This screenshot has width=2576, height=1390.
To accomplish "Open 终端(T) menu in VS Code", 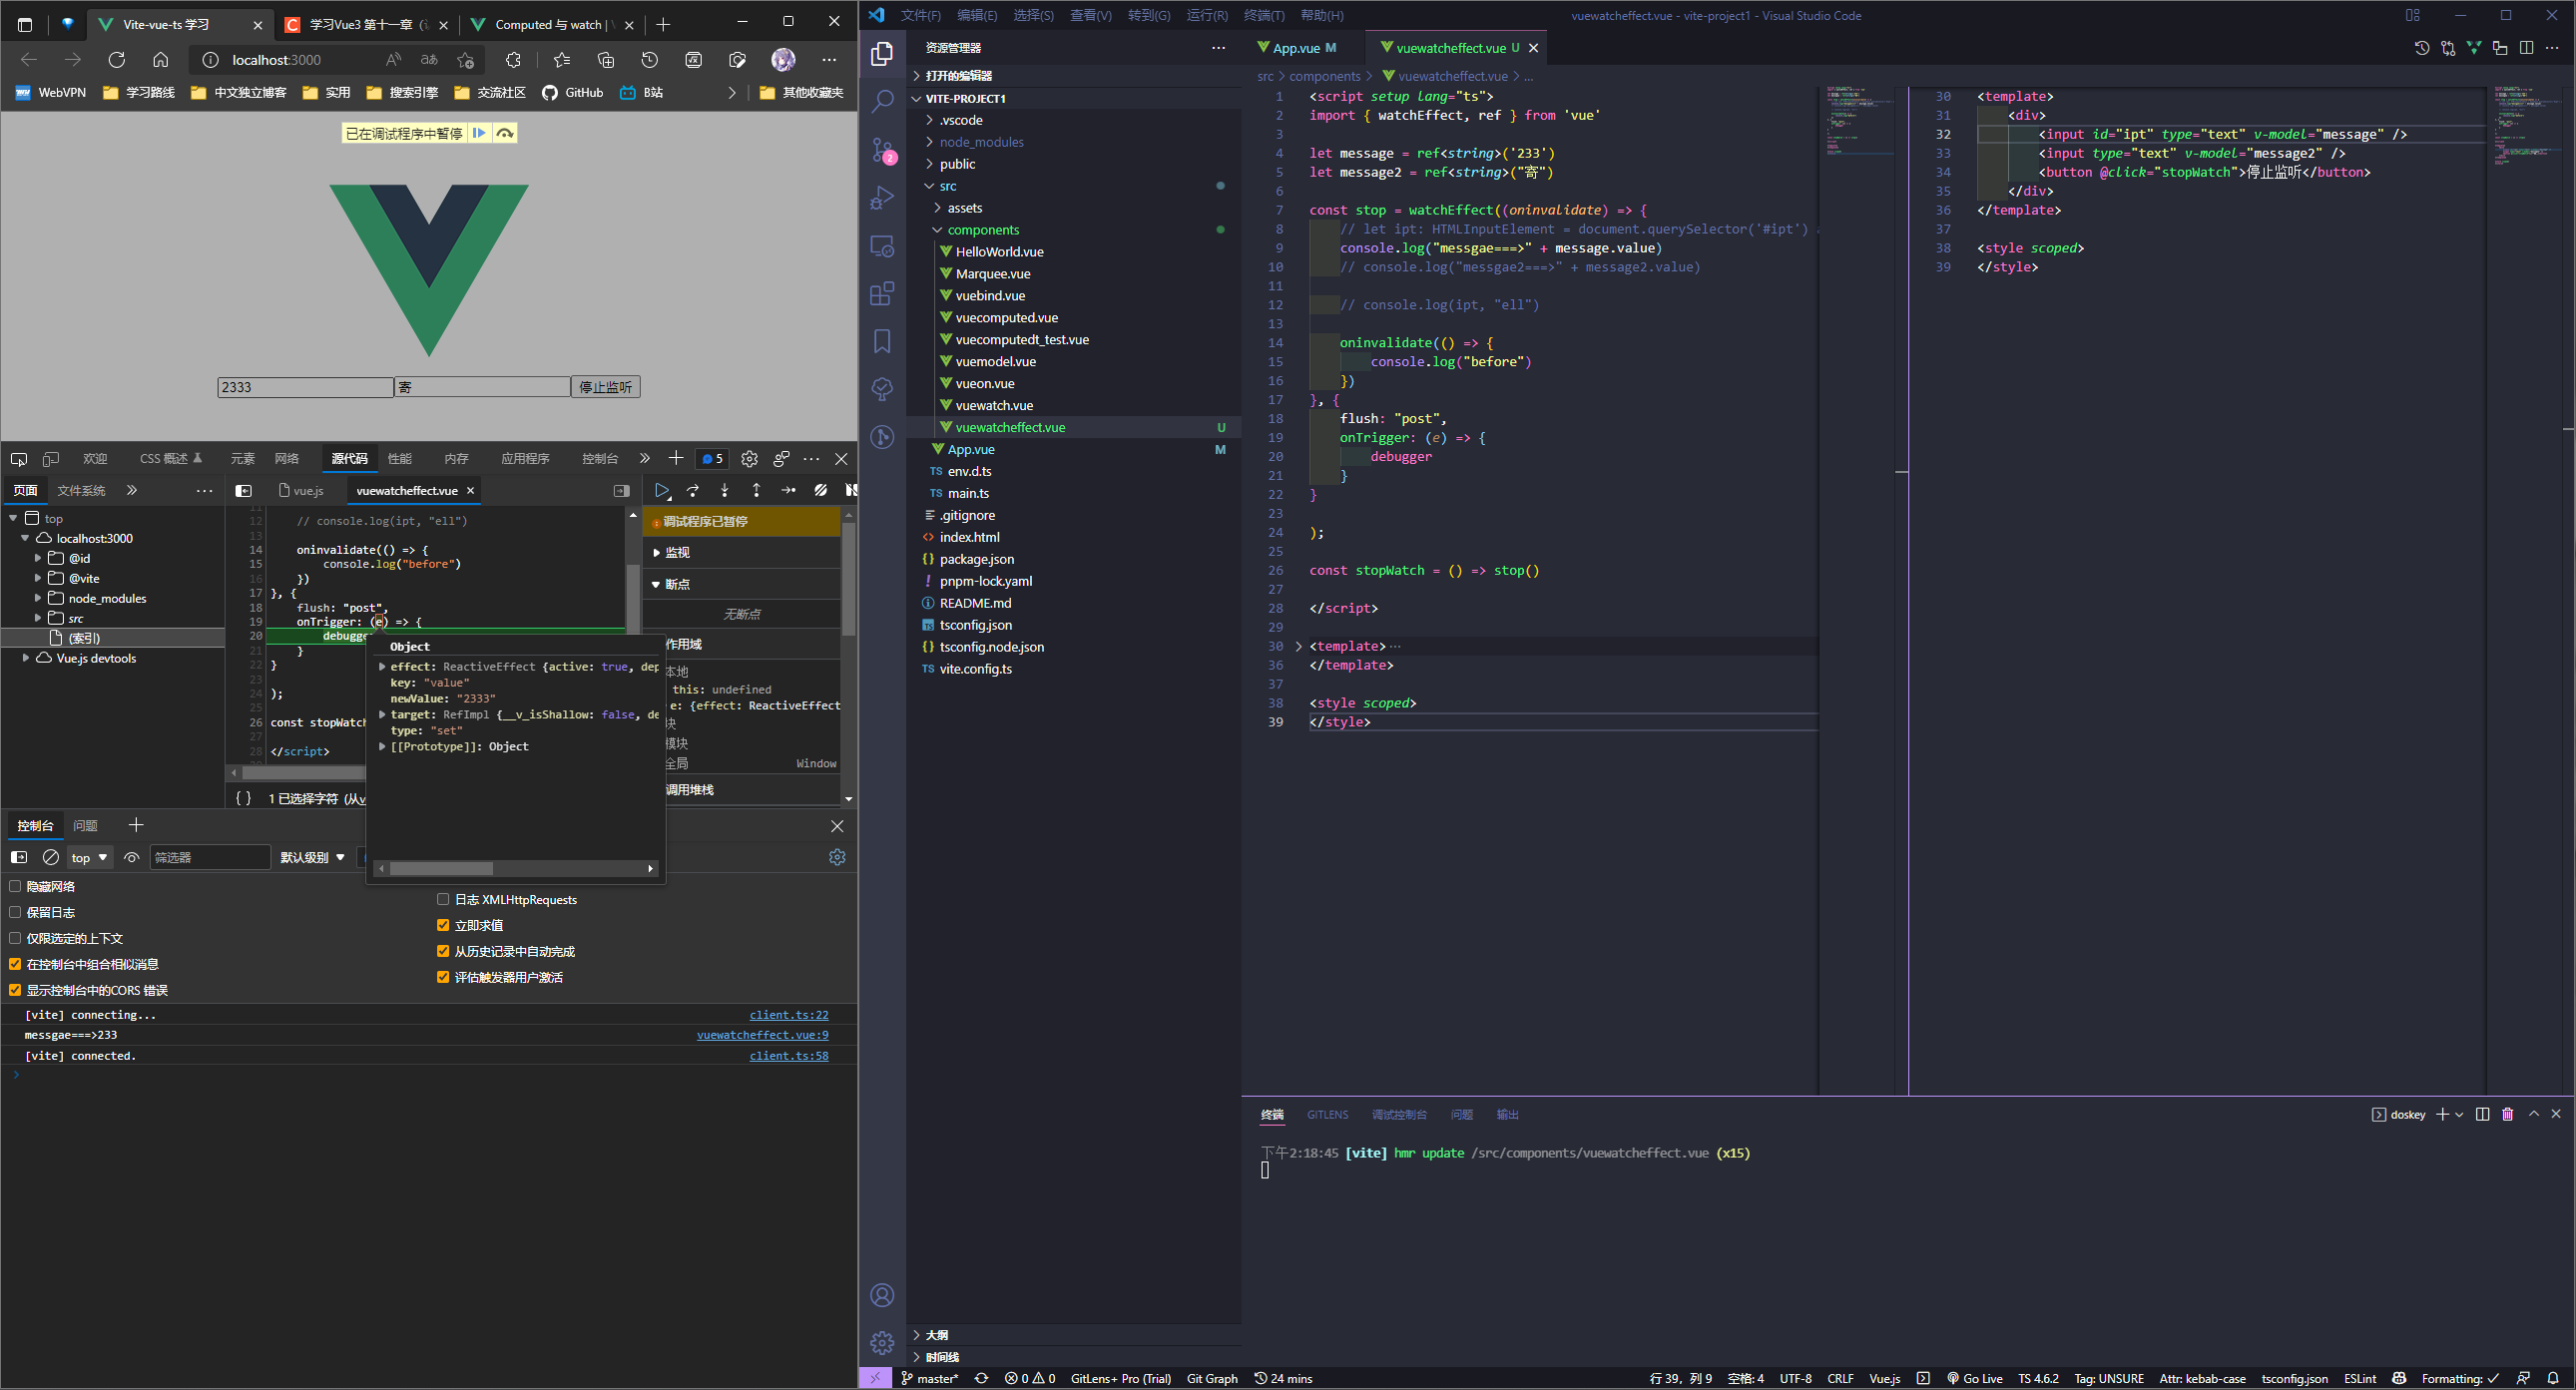I will pos(1264,15).
